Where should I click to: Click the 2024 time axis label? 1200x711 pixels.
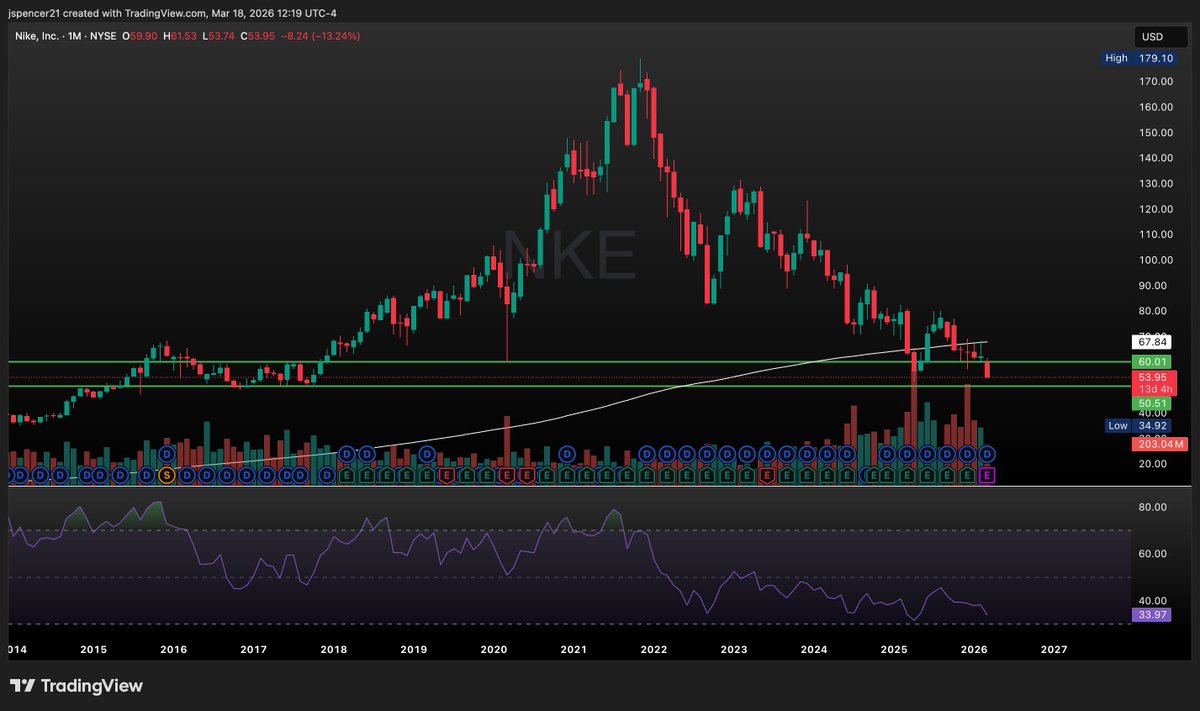[814, 649]
